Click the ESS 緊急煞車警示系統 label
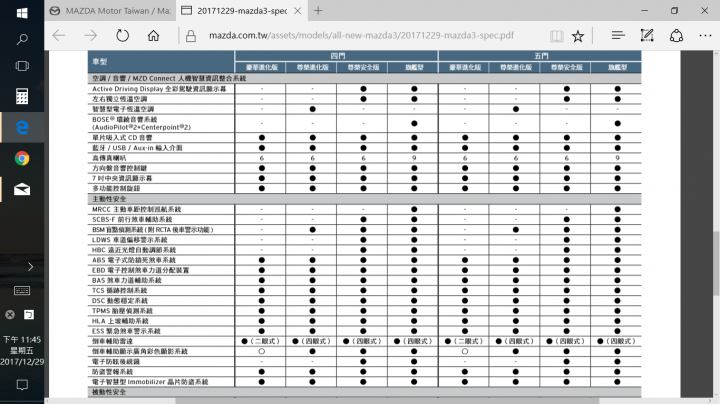Screen dimensions: 720x404 tap(126, 331)
